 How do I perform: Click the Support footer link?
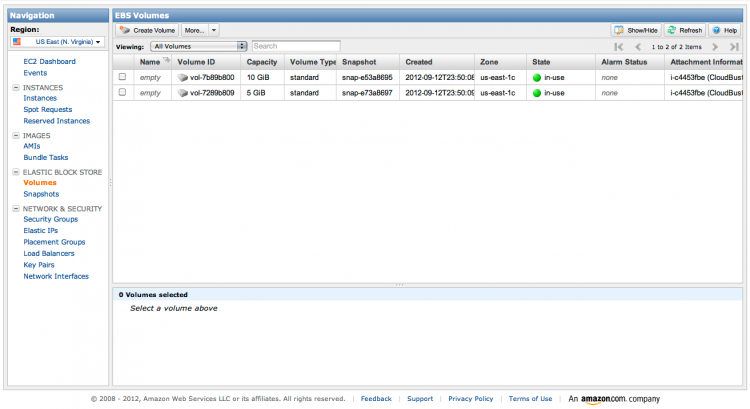pyautogui.click(x=420, y=398)
